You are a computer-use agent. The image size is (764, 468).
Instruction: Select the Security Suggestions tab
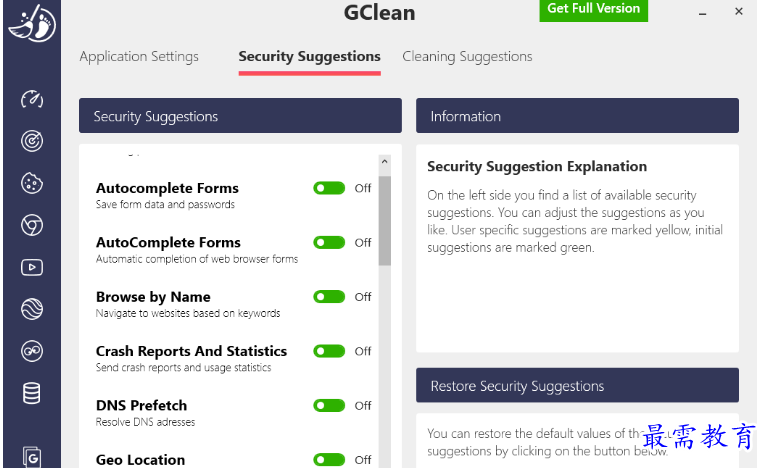coord(309,57)
